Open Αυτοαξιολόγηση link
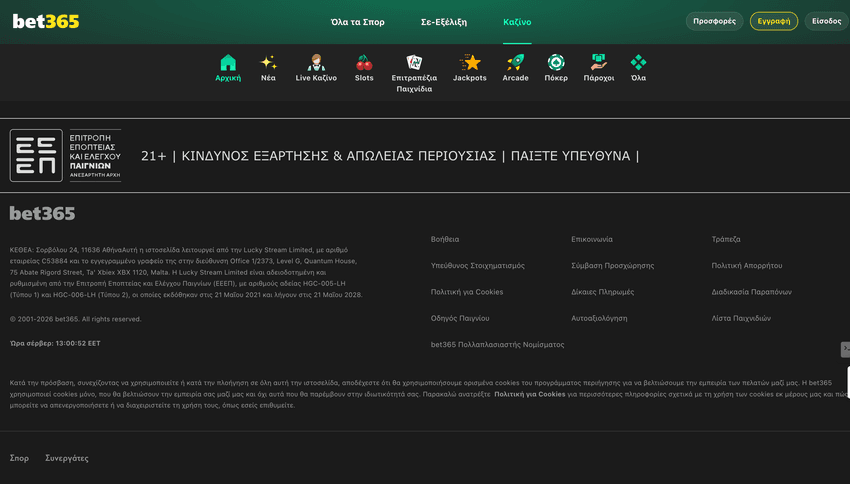The image size is (850, 484). click(x=599, y=318)
